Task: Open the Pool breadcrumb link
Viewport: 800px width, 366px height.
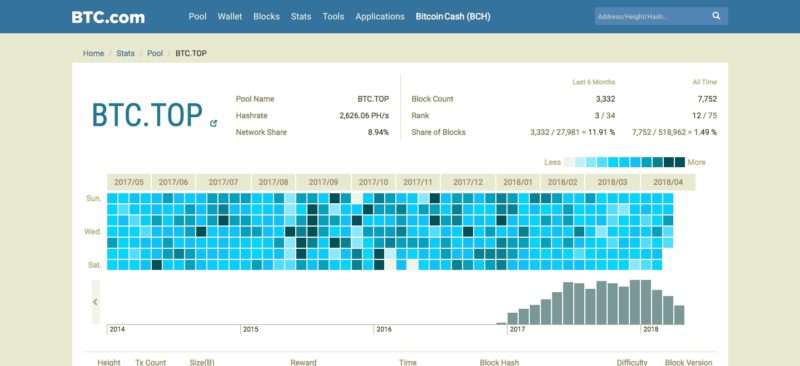Action: click(155, 53)
